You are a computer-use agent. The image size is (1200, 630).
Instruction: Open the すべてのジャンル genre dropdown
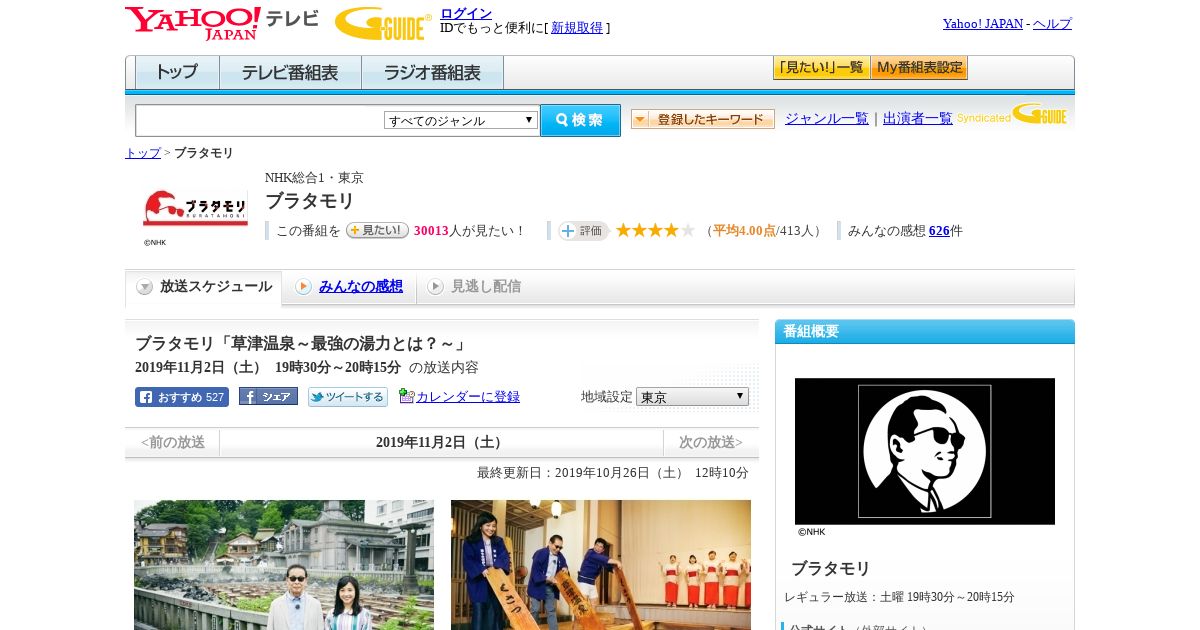[x=461, y=120]
